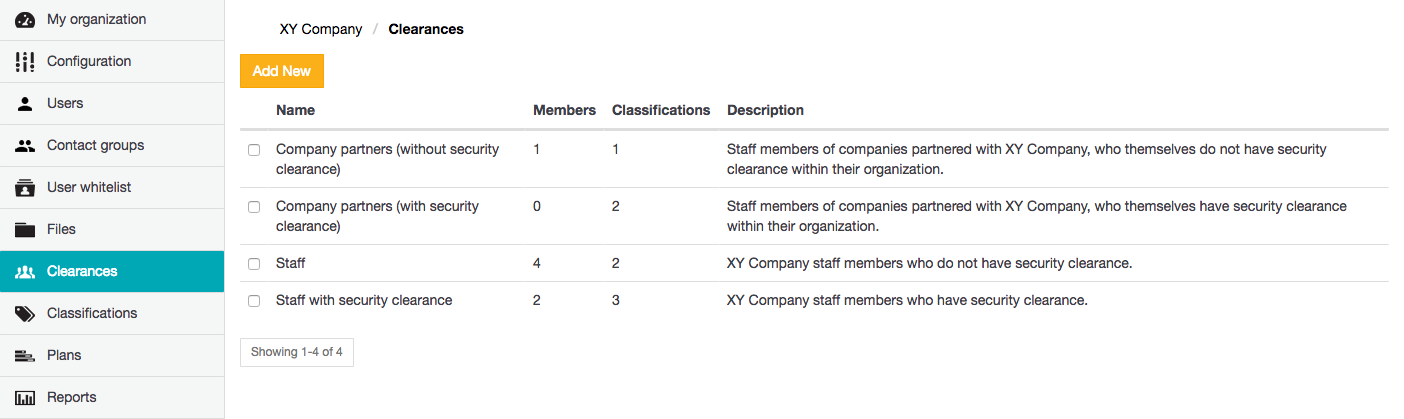Tick Company partners (with security clearance) checkbox
The width and height of the screenshot is (1404, 419).
pyautogui.click(x=254, y=207)
